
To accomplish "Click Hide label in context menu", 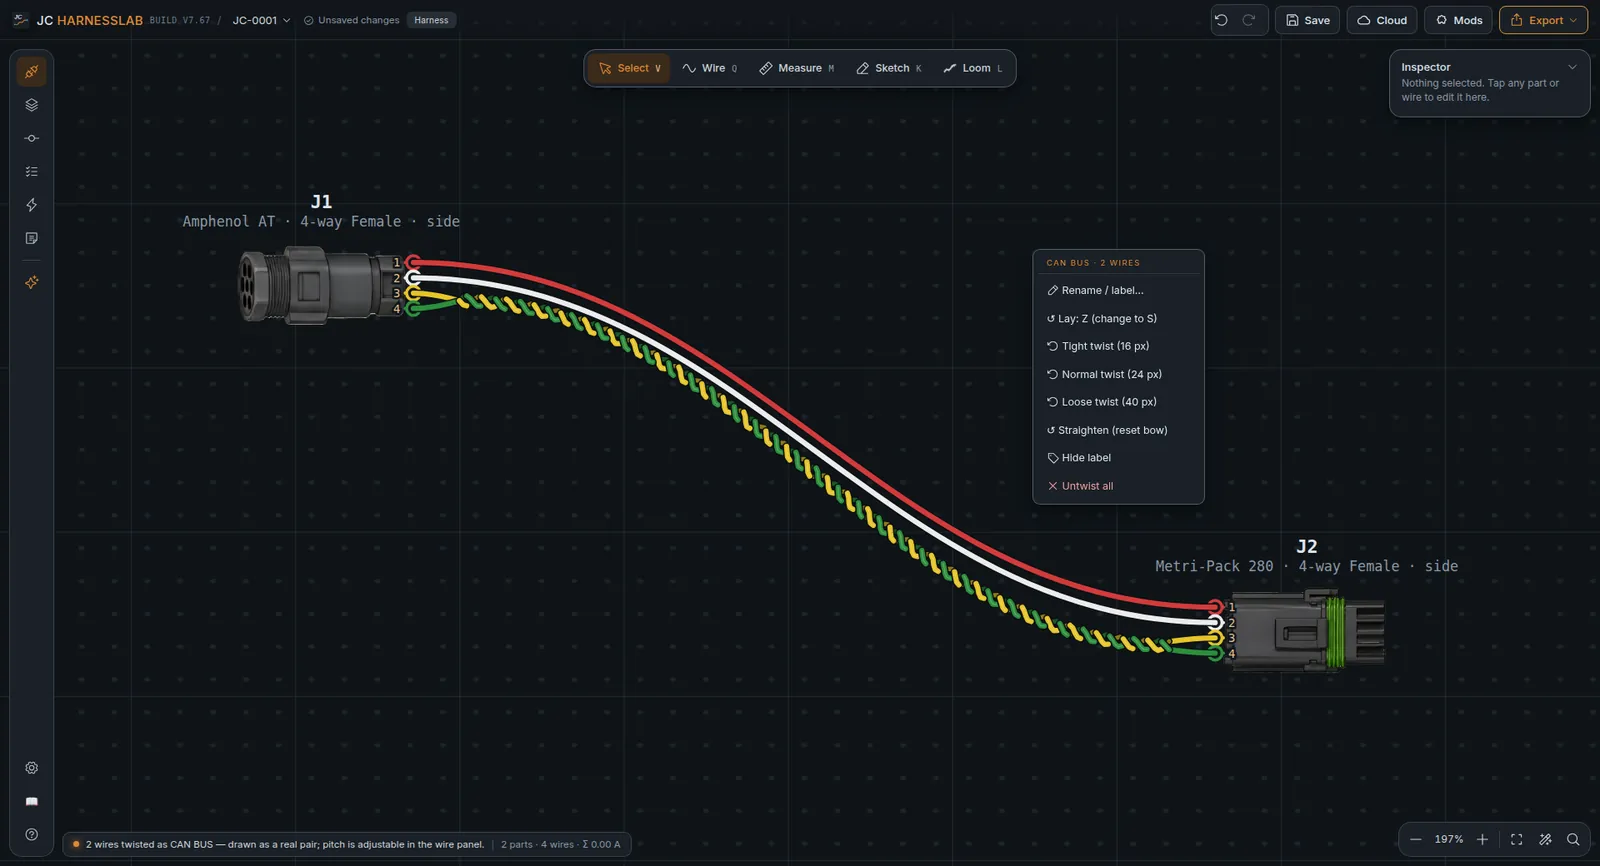I will click(x=1118, y=458).
